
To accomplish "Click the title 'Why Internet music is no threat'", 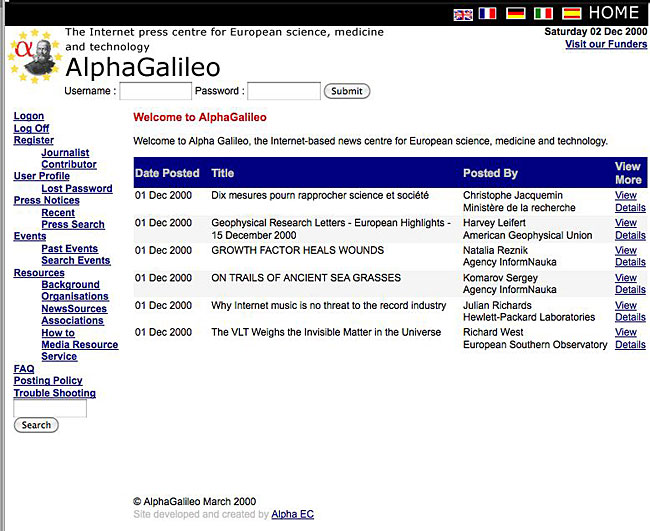I will (x=329, y=306).
